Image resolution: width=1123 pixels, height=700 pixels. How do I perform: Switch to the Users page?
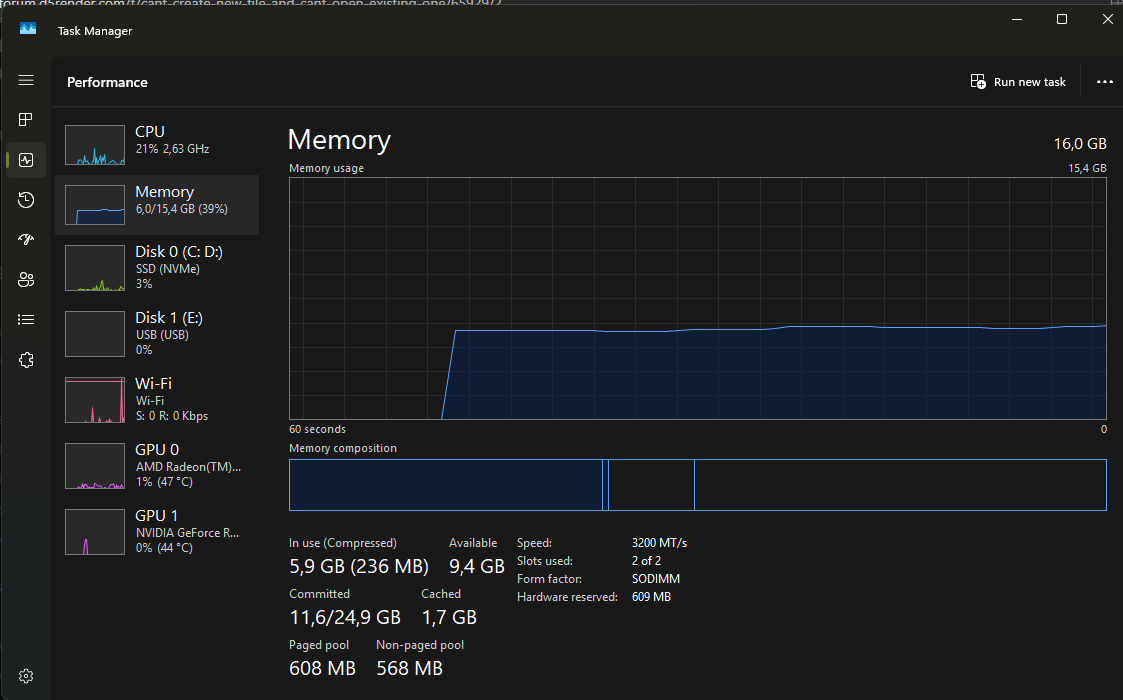[x=26, y=280]
